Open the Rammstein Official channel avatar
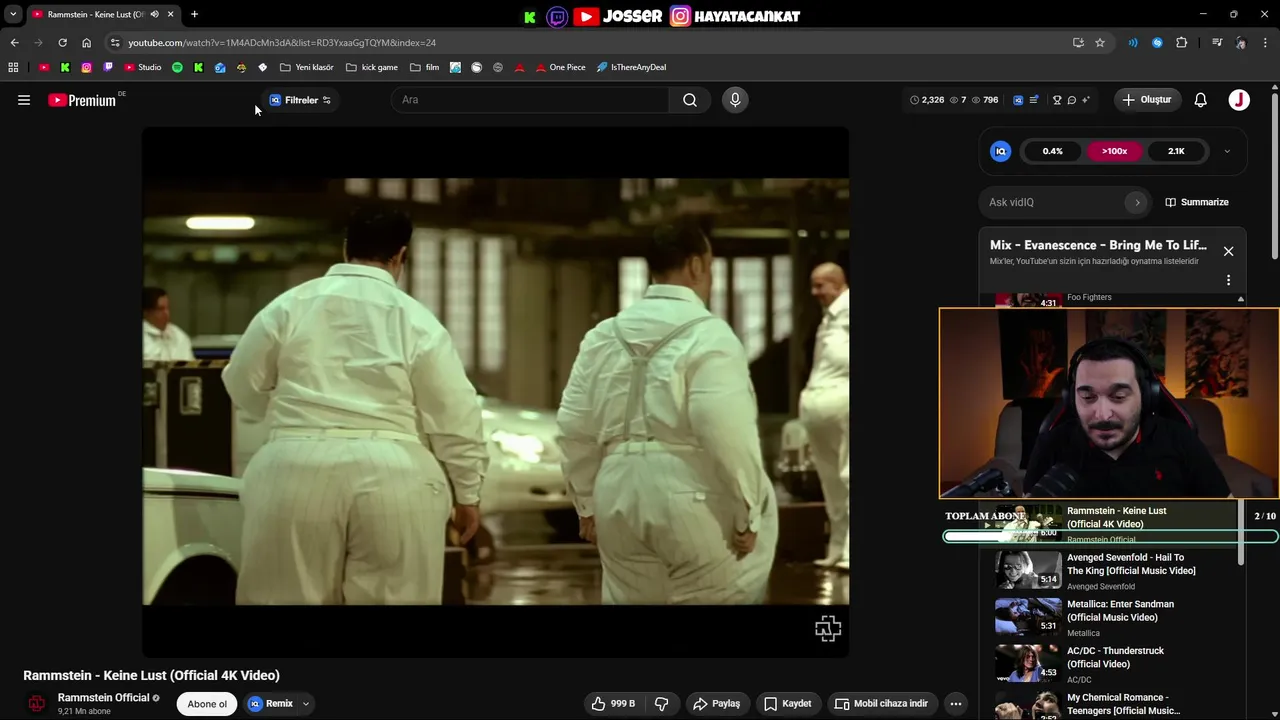This screenshot has height=720, width=1280. (x=37, y=704)
